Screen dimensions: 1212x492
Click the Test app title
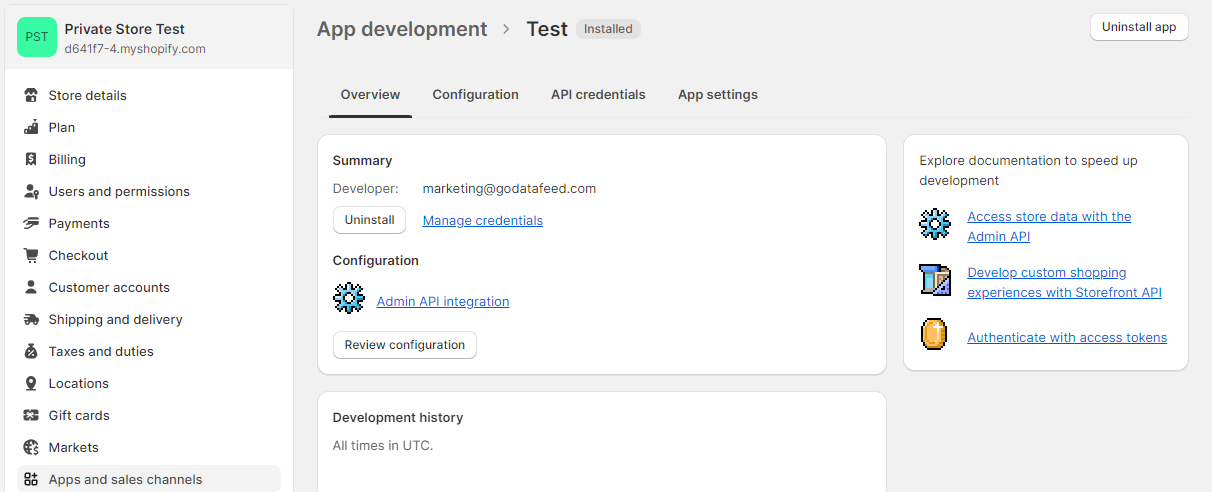point(547,30)
